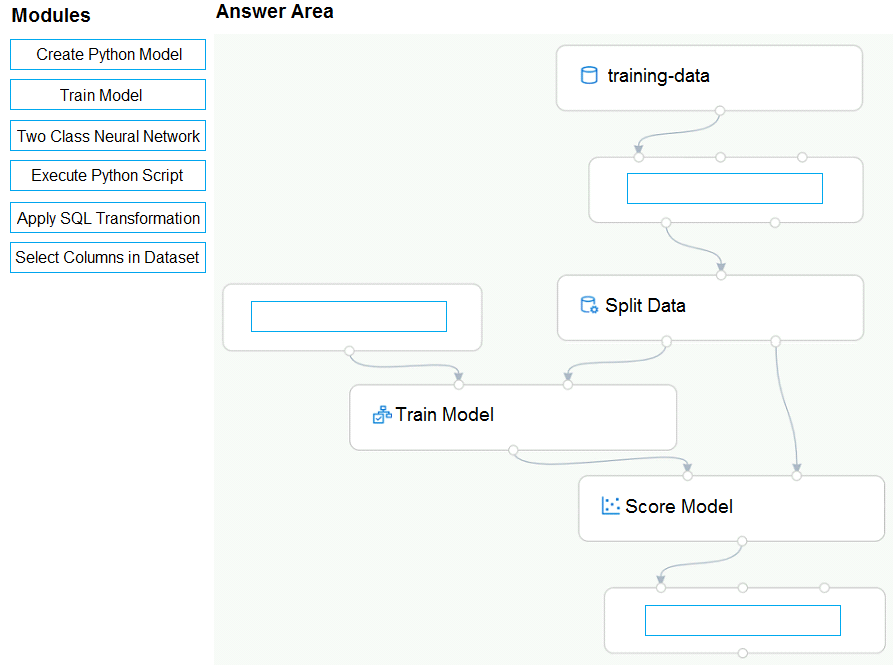This screenshot has height=665, width=893.
Task: Click the empty slot feeding Train Model
Action: click(x=349, y=317)
